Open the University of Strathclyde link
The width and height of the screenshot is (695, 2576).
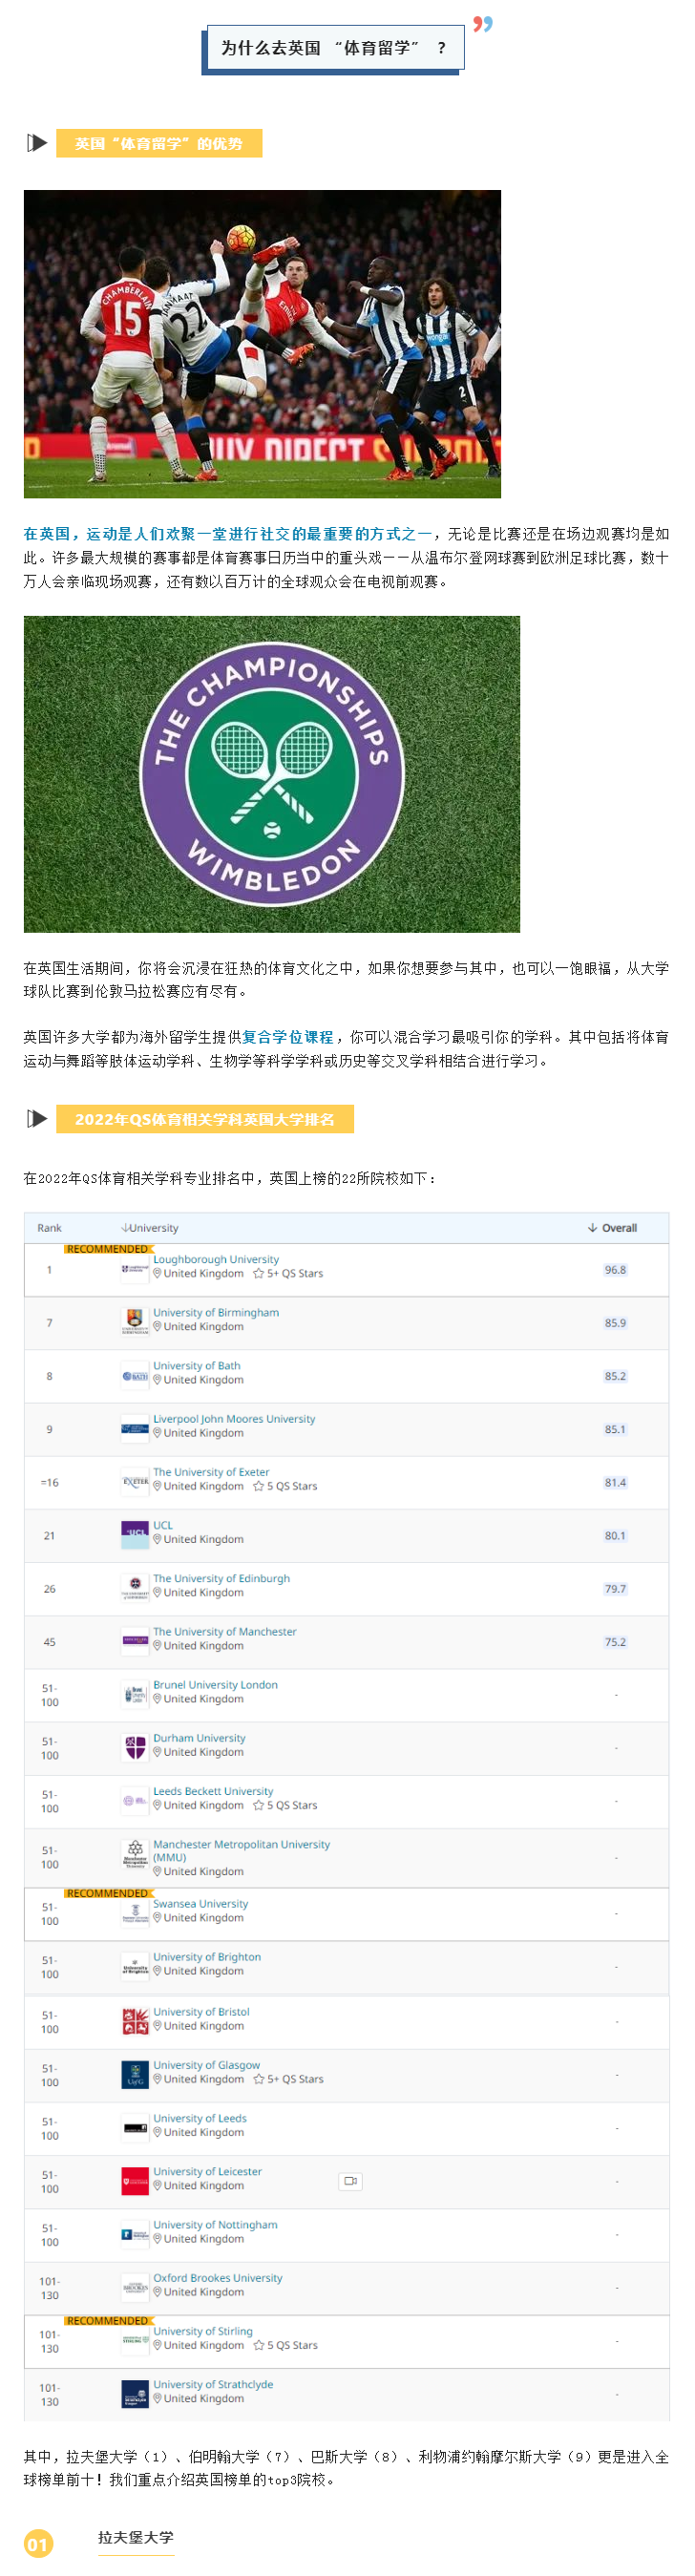213,2383
